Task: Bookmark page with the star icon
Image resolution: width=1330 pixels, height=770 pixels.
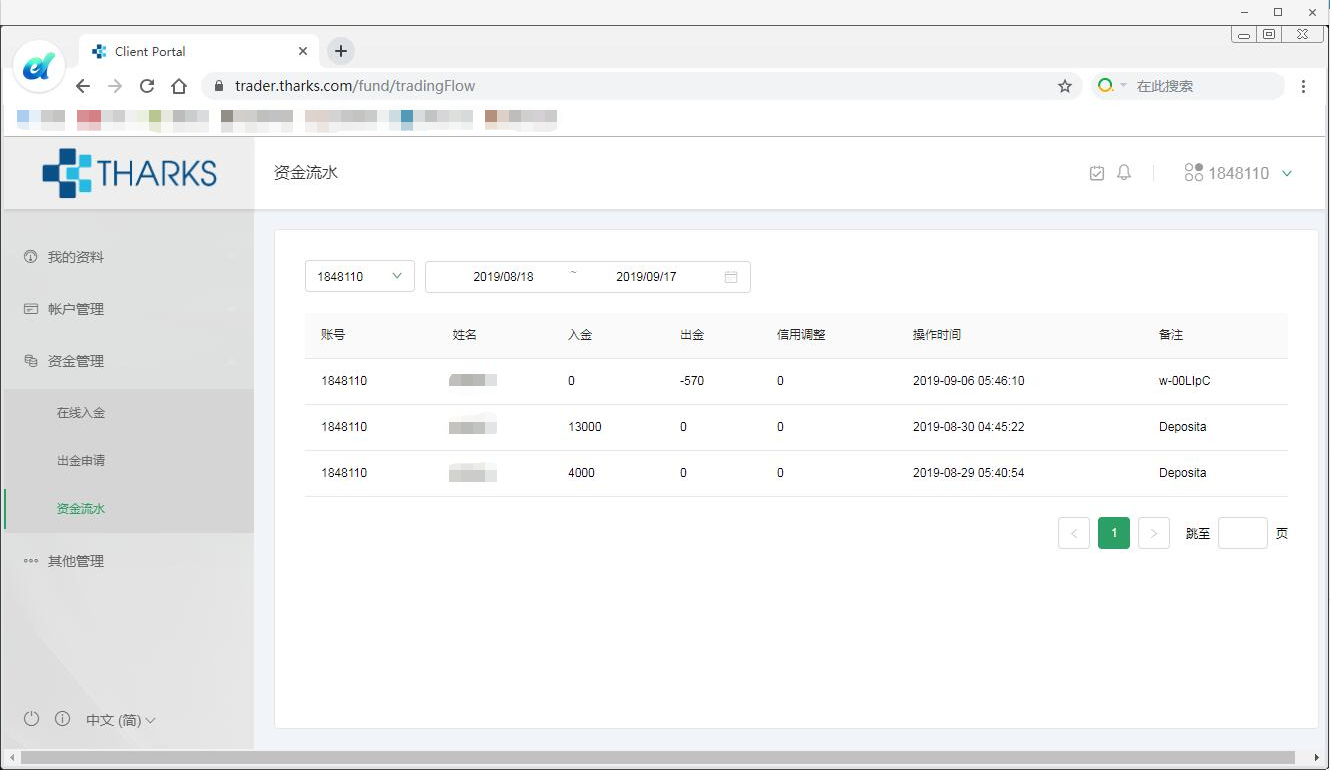Action: point(1065,86)
